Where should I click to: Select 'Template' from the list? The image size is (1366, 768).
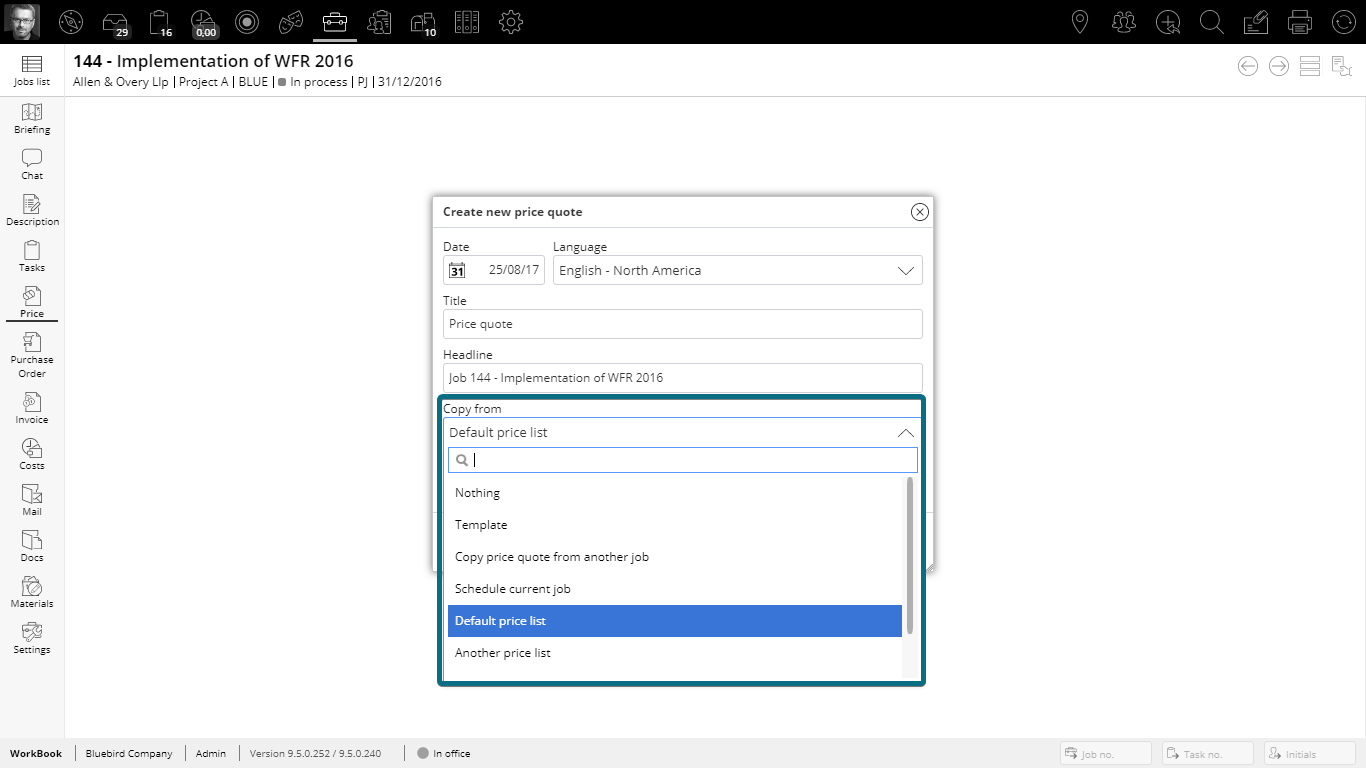481,525
